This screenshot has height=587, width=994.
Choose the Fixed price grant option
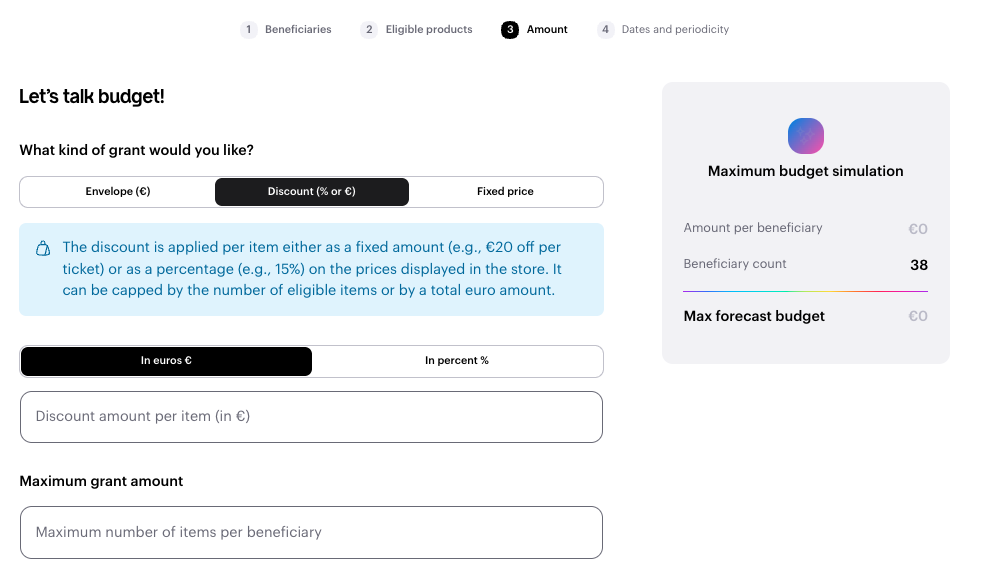point(505,191)
